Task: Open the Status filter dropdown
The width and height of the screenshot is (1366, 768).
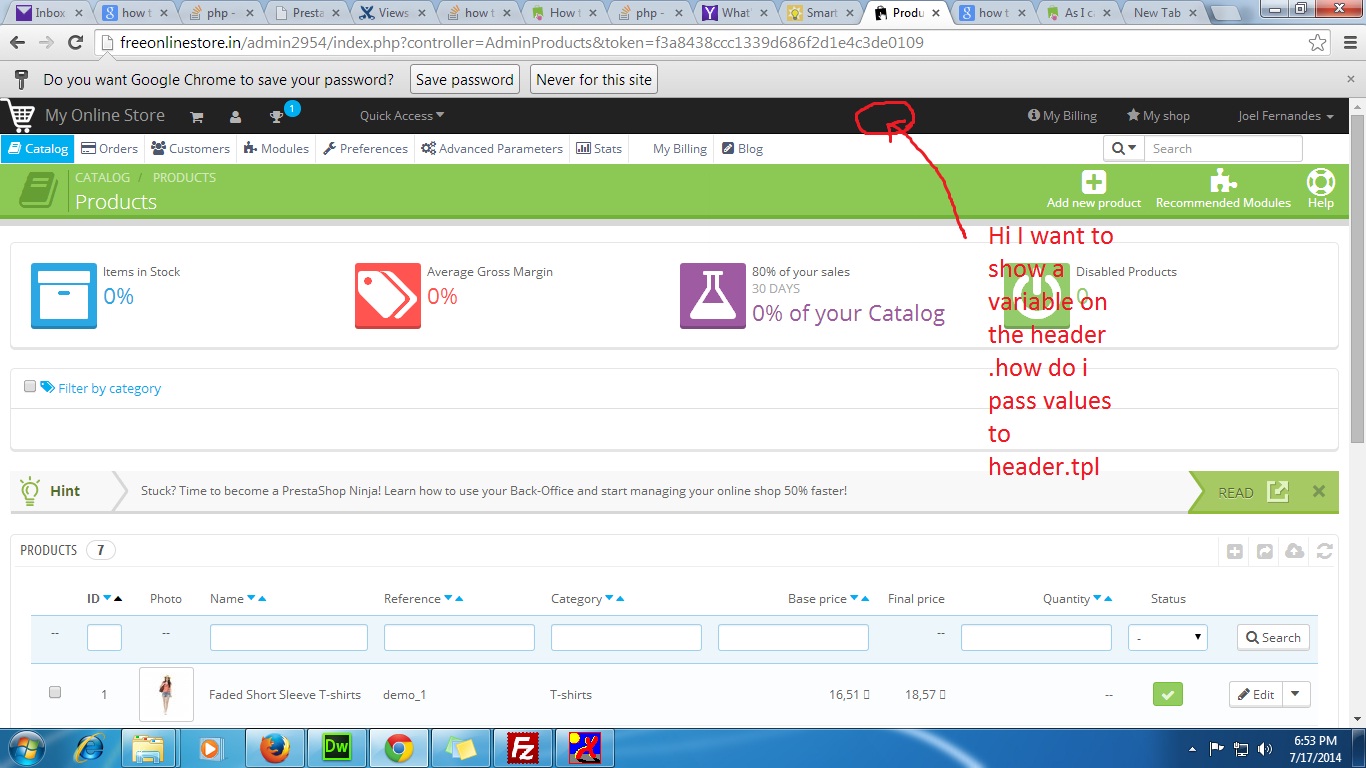Action: coord(1167,637)
